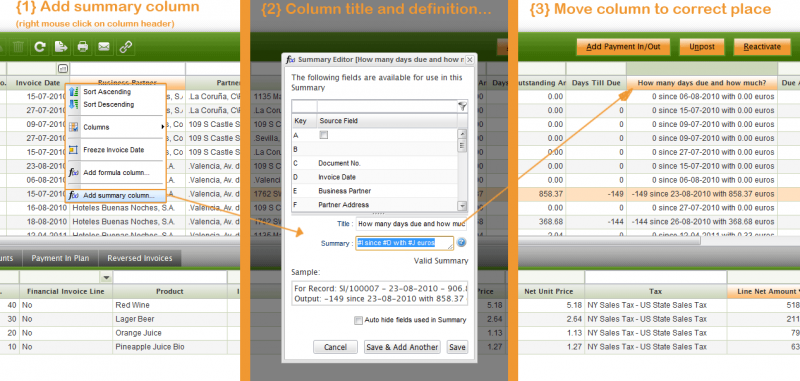Select Freeze Invoice Date menu entry
The image size is (800, 381).
[x=115, y=150]
